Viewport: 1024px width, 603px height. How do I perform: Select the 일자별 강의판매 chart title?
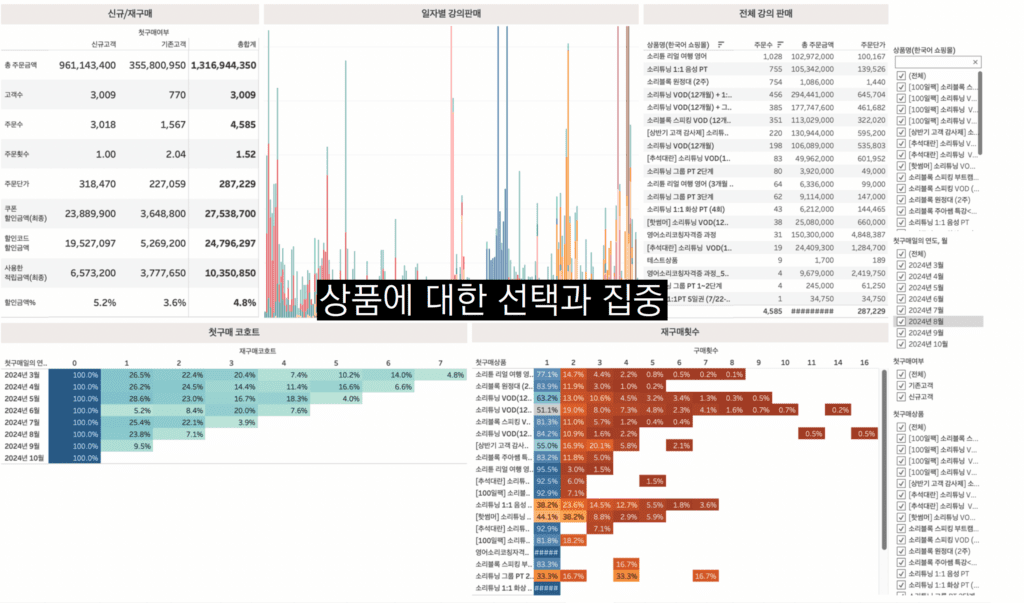(x=450, y=14)
